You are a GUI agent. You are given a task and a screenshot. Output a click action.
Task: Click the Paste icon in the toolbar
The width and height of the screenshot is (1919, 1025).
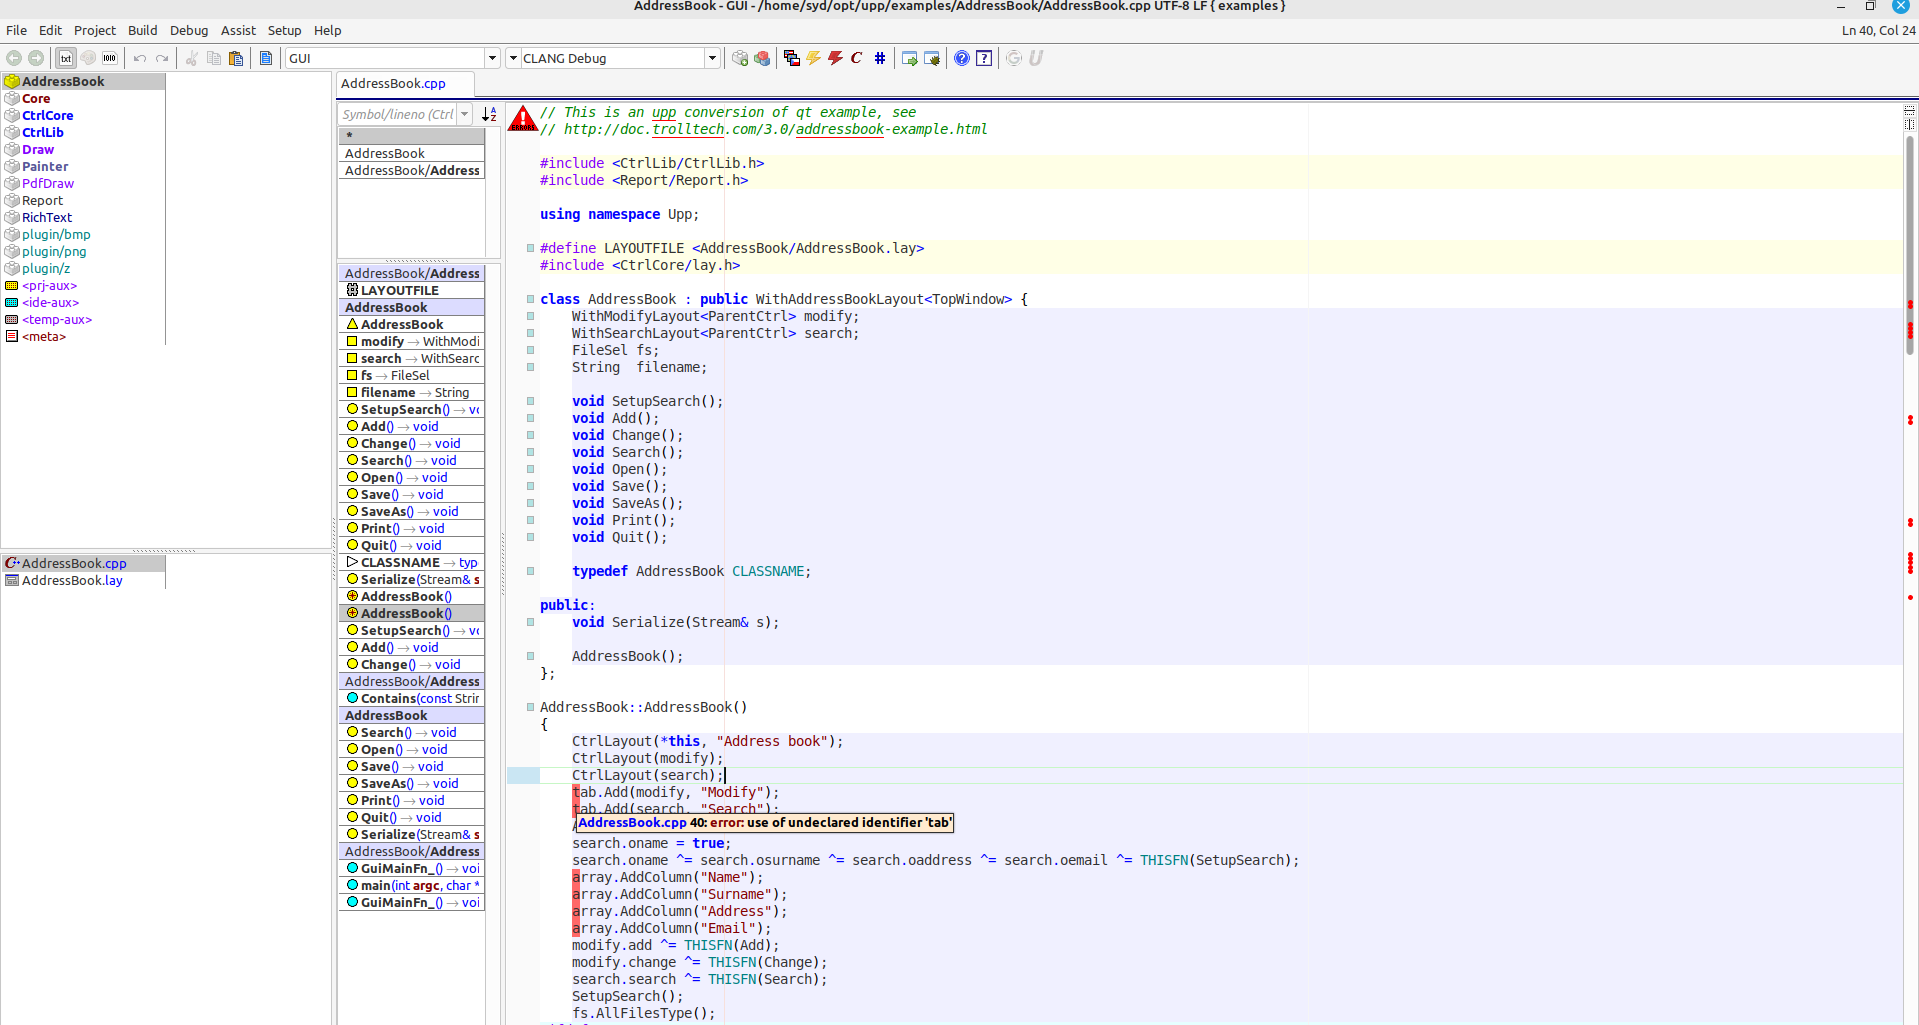tap(236, 58)
